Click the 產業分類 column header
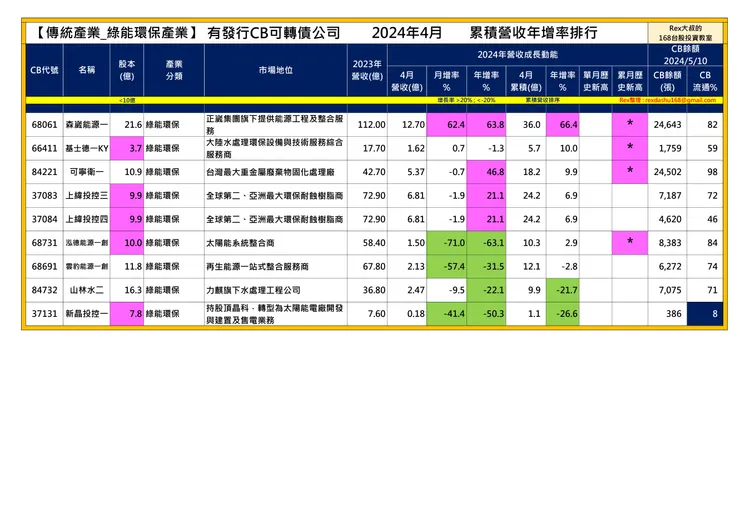This screenshot has width=740, height=523. 174,70
